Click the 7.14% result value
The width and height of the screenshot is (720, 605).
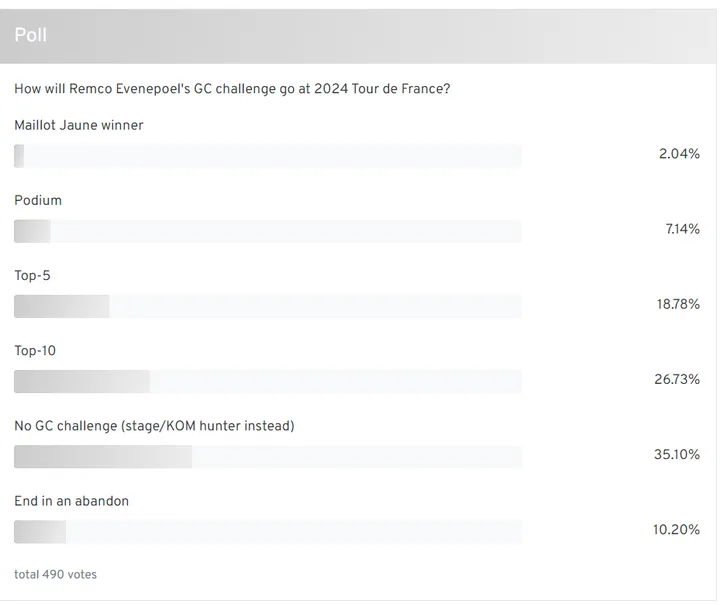click(x=682, y=229)
